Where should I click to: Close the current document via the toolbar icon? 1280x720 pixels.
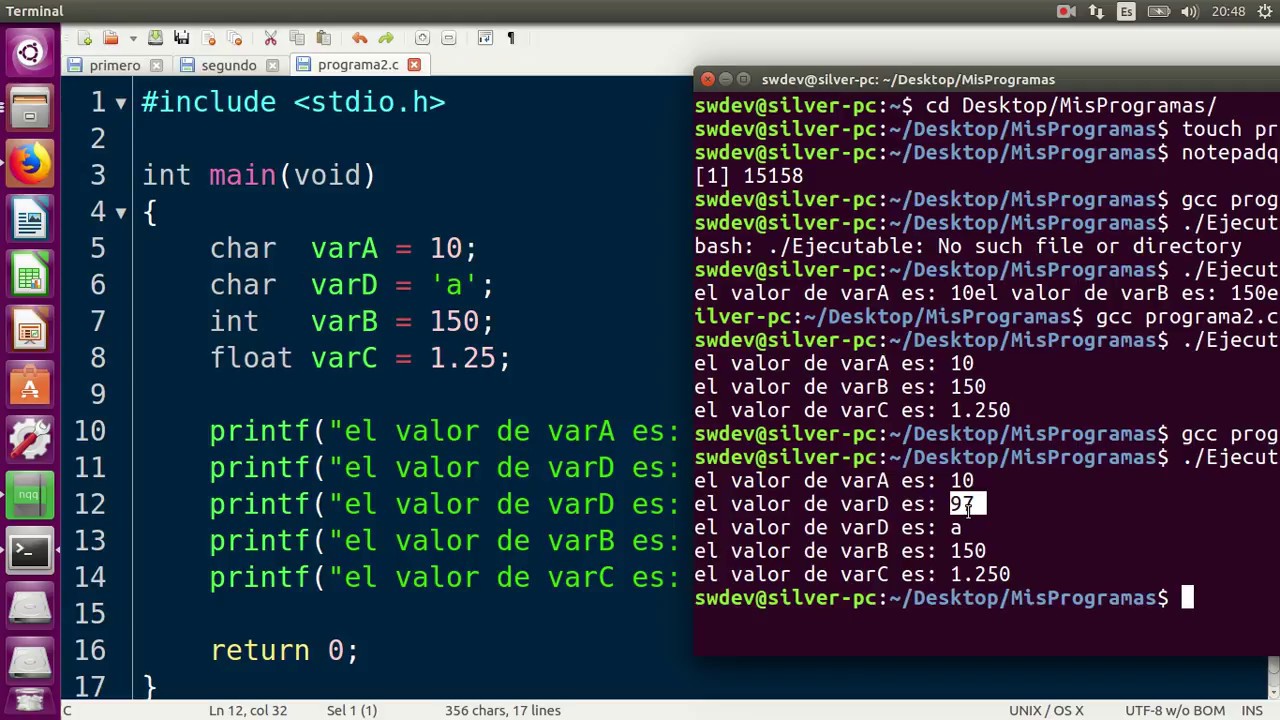pyautogui.click(x=209, y=38)
